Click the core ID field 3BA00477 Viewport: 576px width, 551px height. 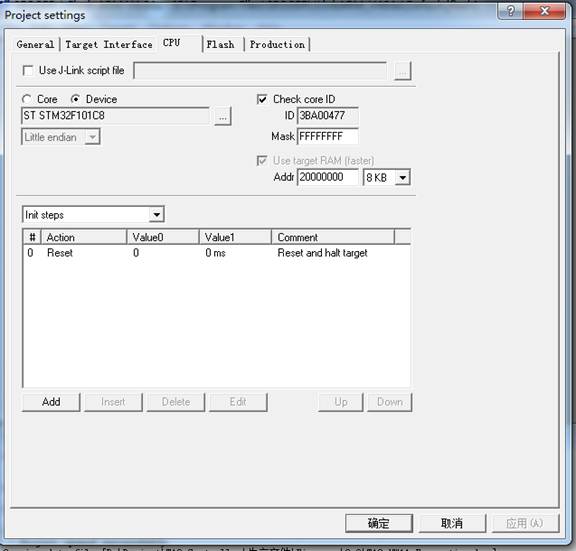point(327,116)
